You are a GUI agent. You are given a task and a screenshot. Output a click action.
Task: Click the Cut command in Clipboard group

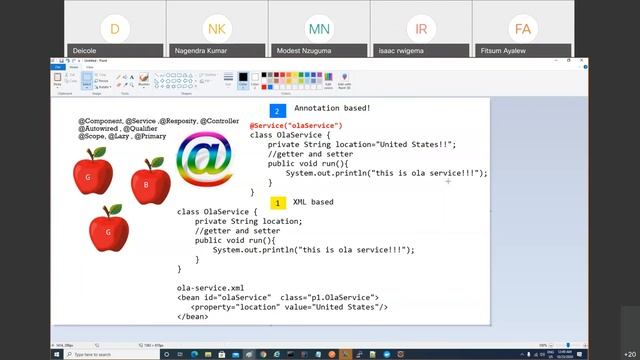[x=70, y=75]
